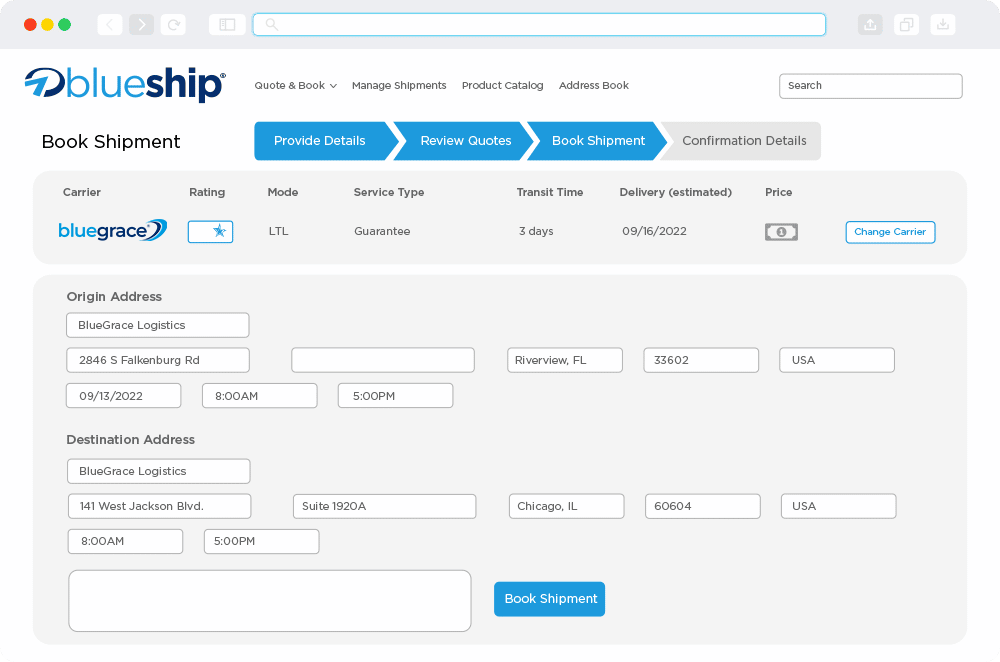The height and width of the screenshot is (662, 1000).
Task: Click the origin pickup date 09/13/2022 field
Action: 123,396
